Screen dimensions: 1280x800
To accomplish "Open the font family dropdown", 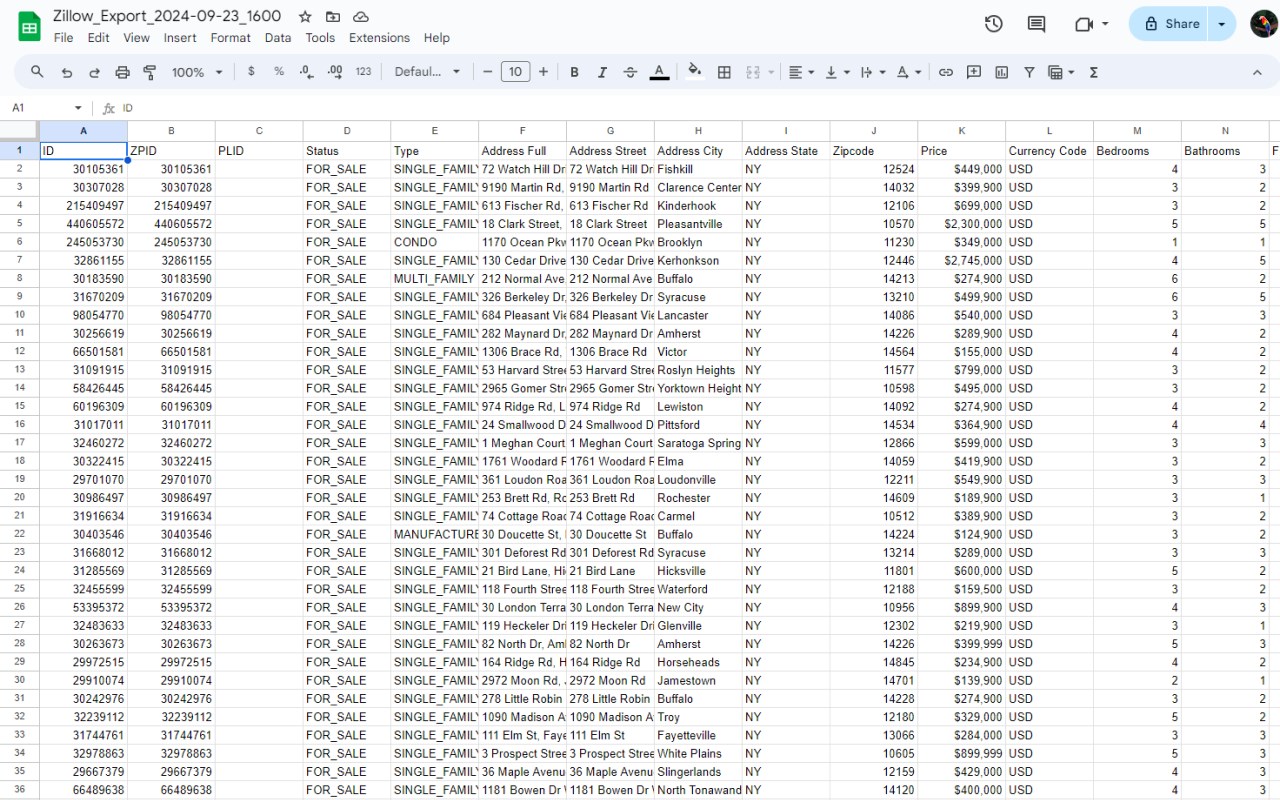I will (427, 72).
